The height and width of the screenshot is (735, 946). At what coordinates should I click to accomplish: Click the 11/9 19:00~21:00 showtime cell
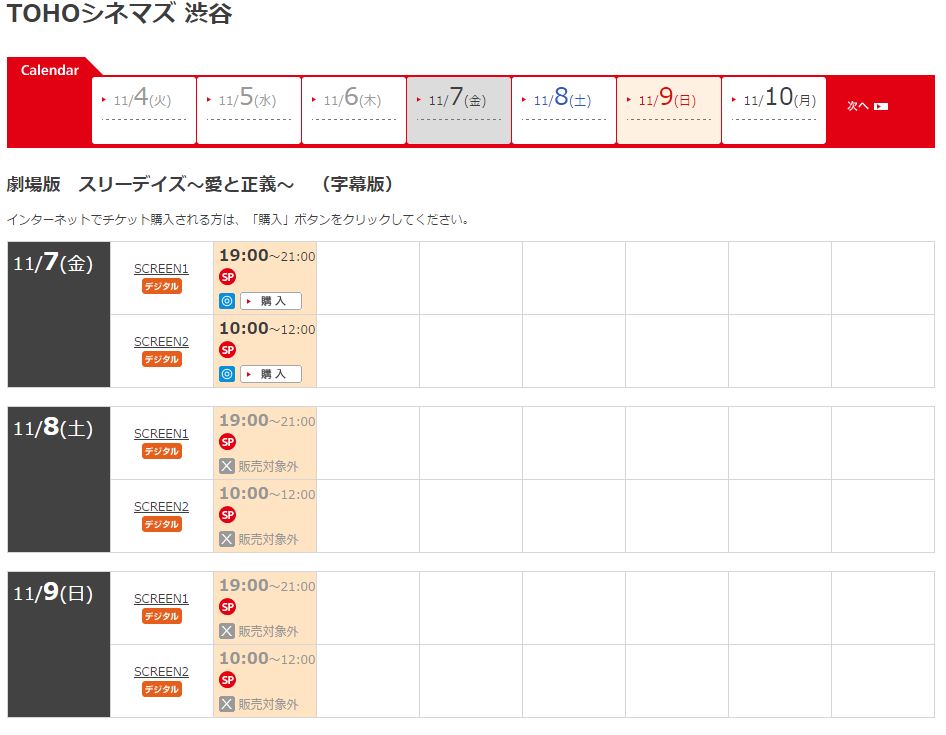[x=266, y=586]
